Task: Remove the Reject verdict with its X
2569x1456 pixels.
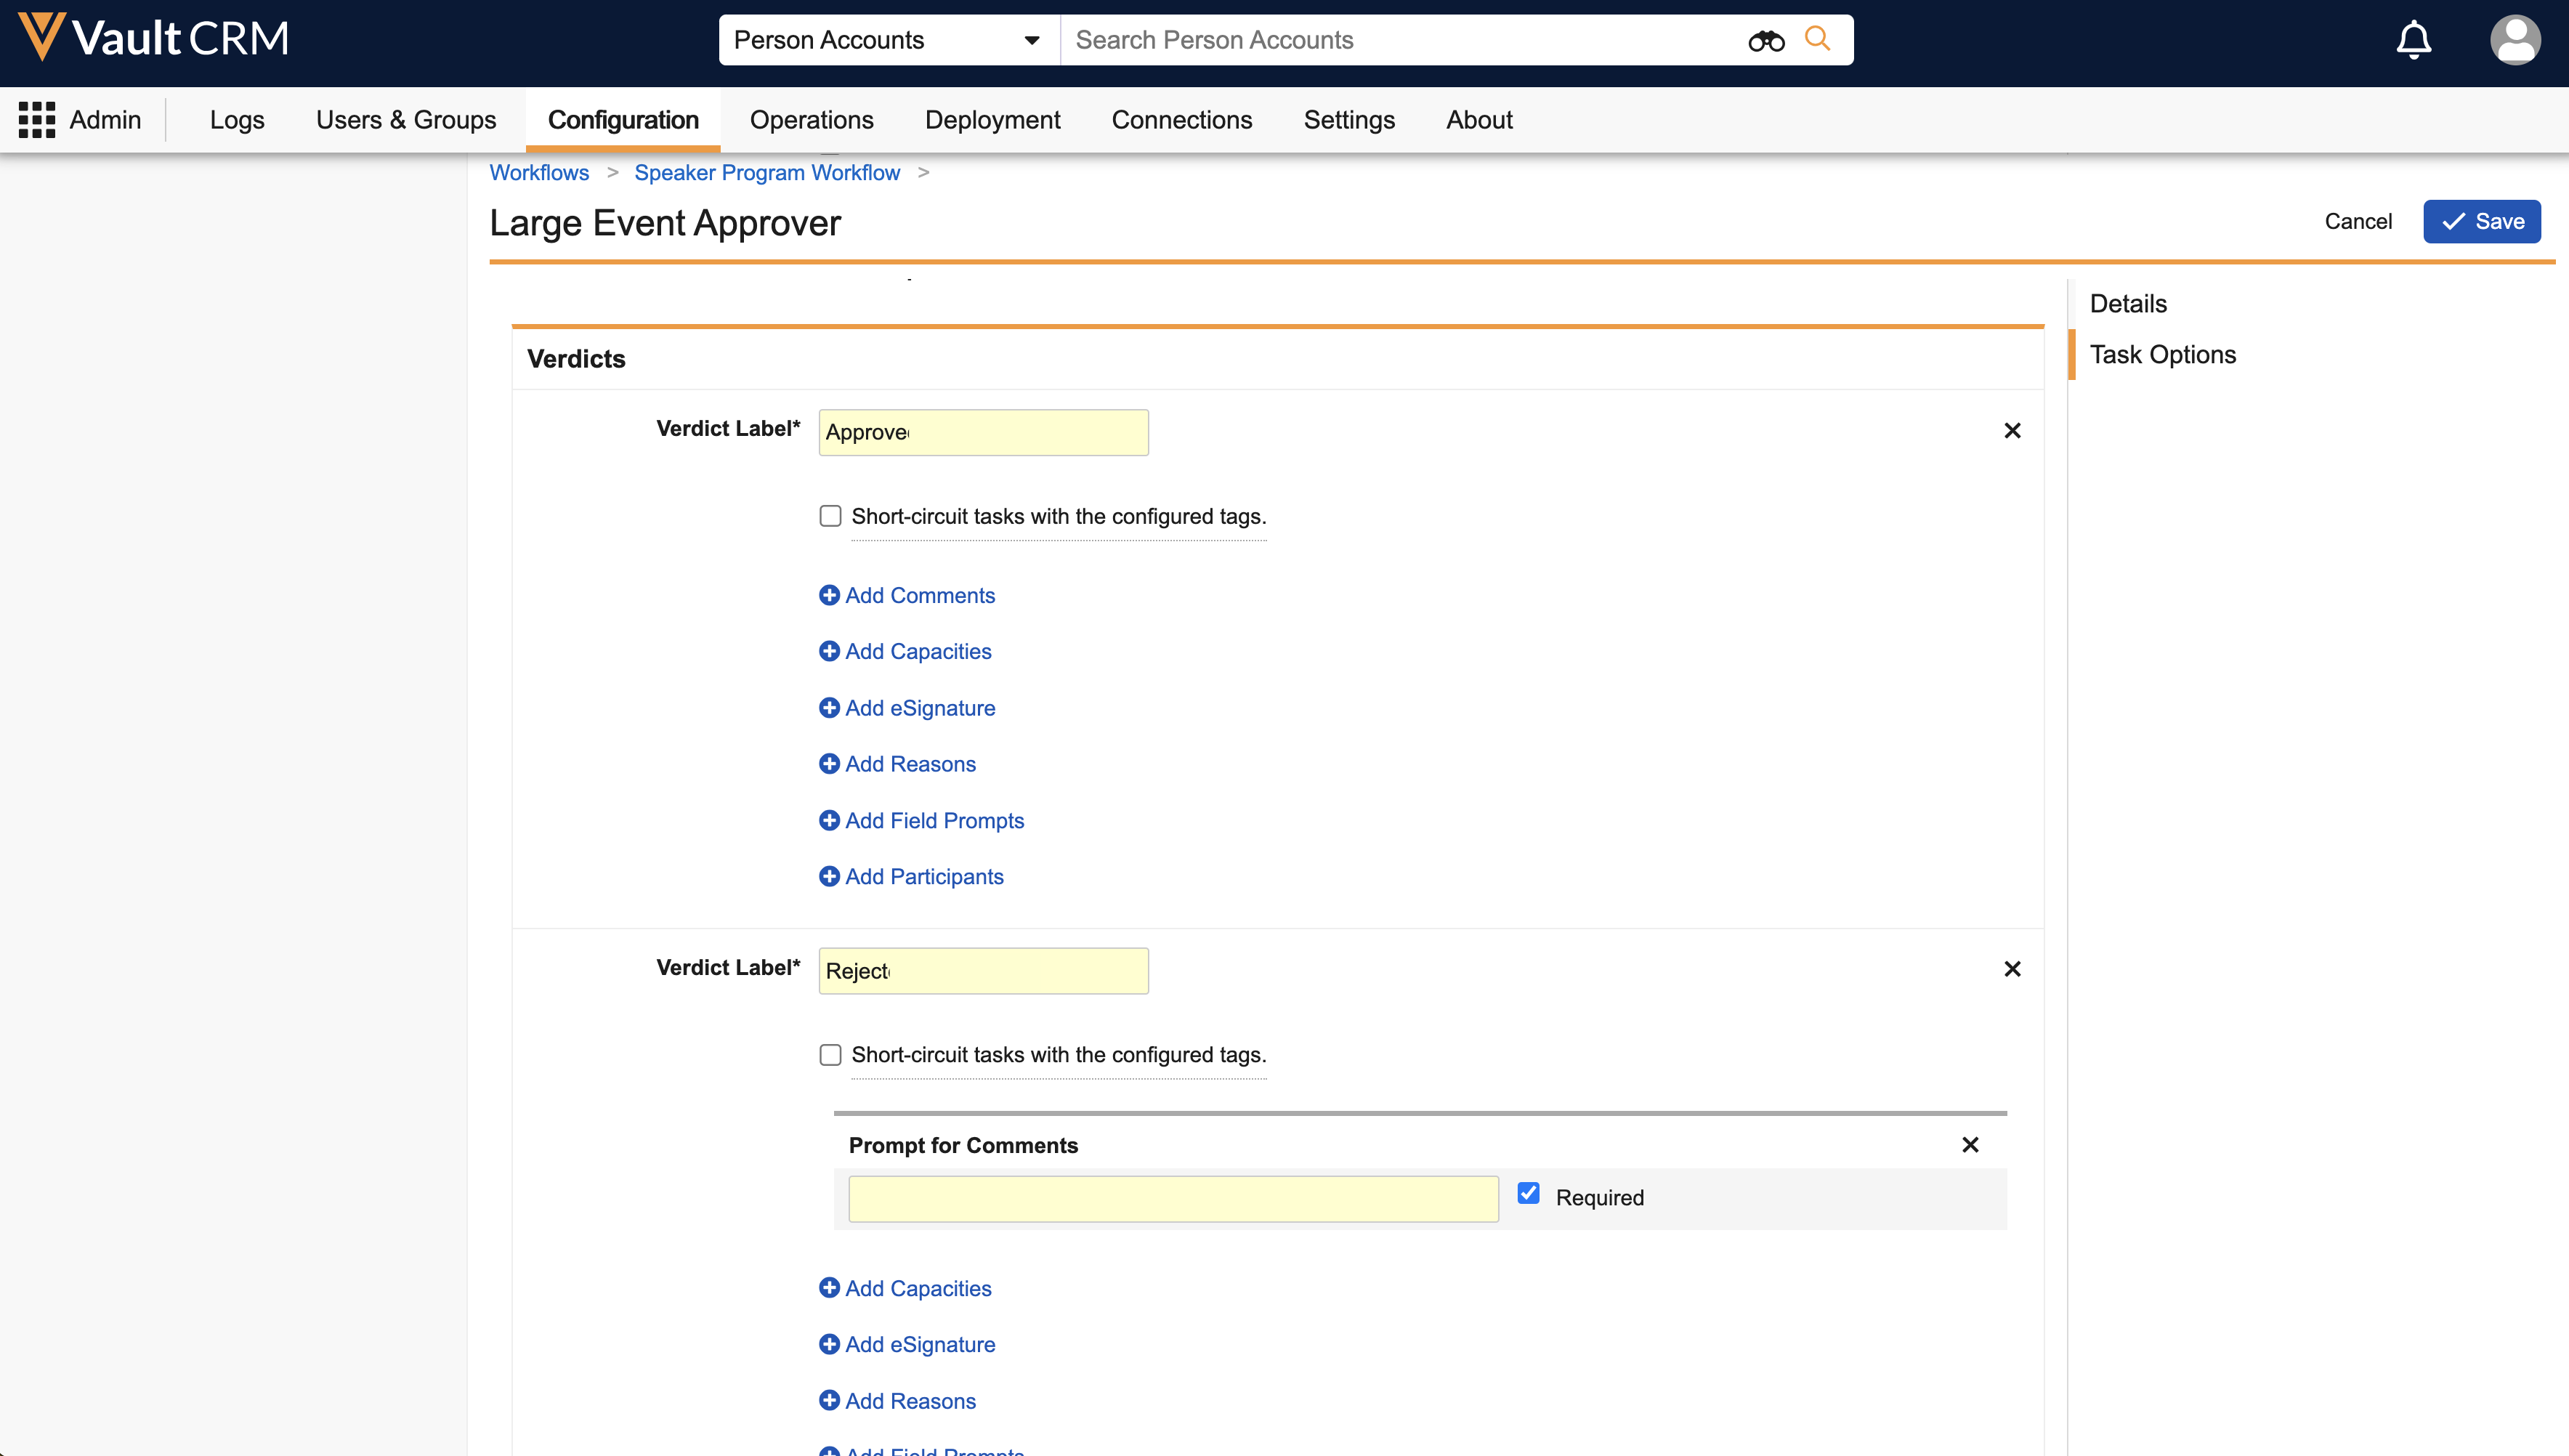Action: (2012, 969)
